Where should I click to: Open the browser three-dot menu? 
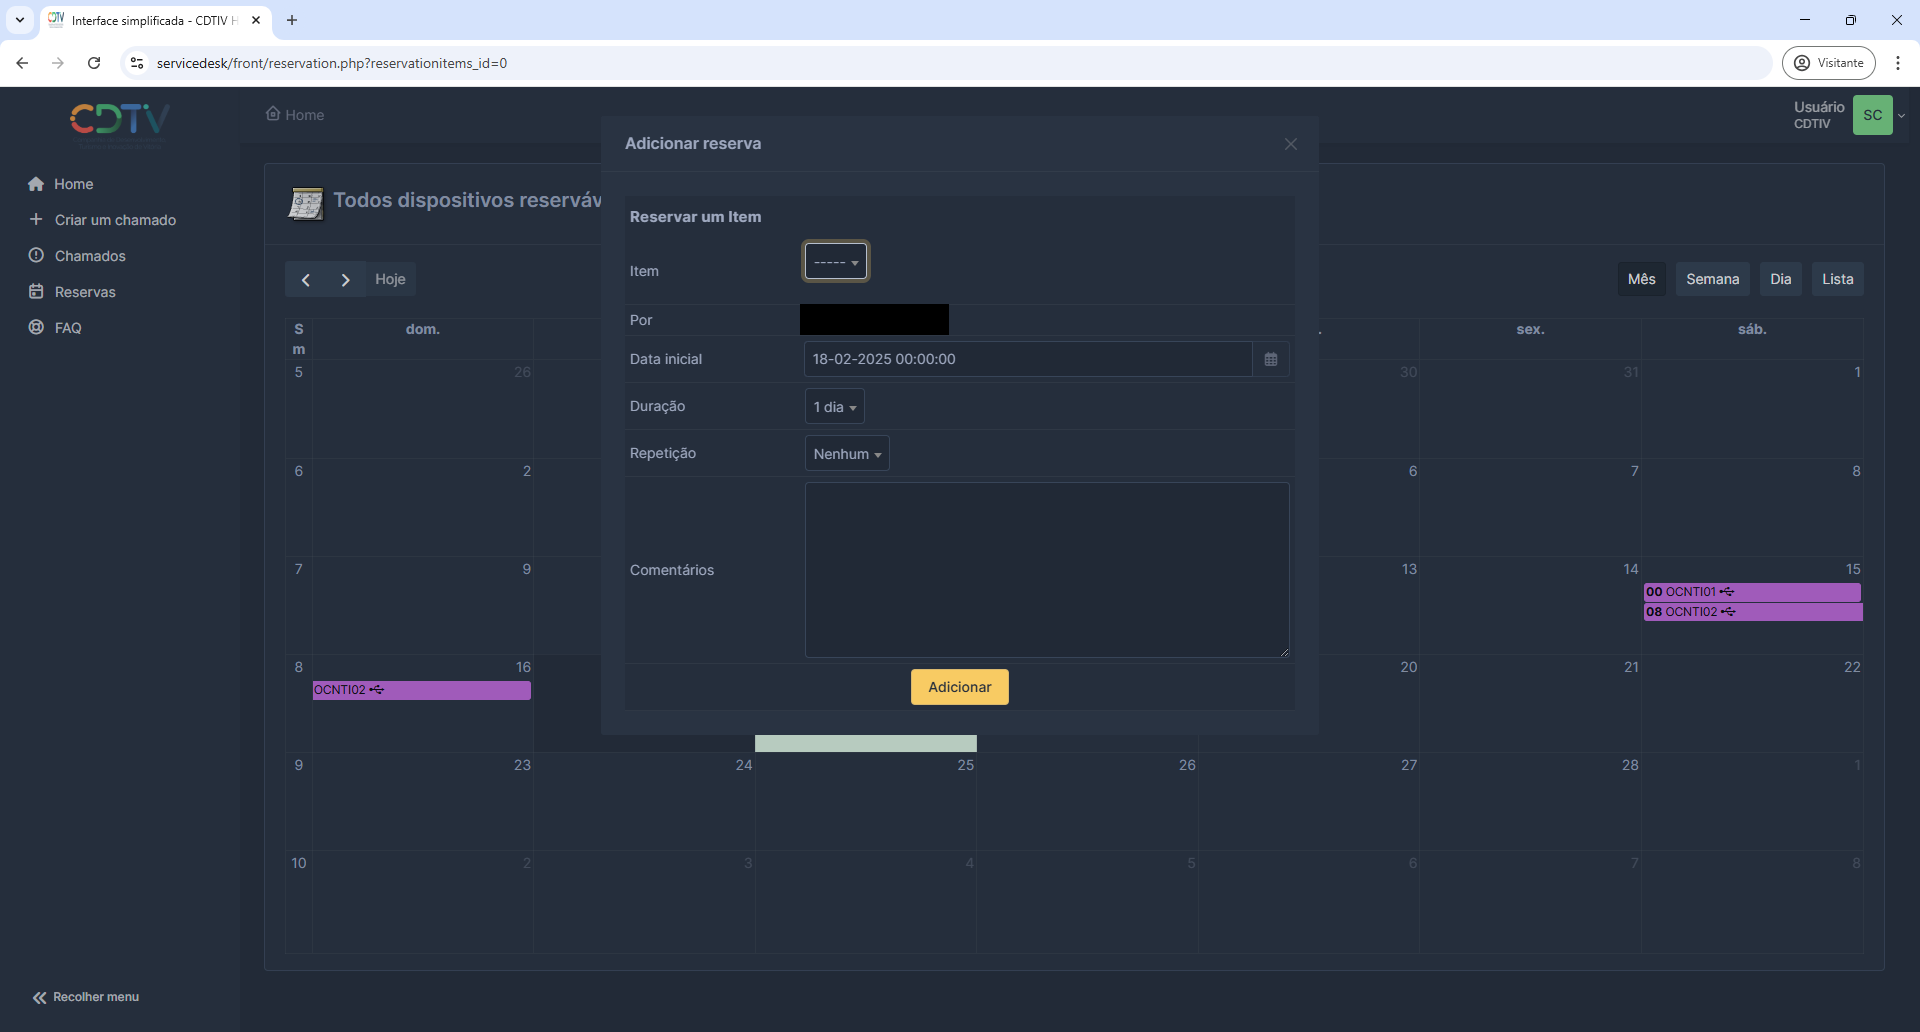pos(1897,63)
